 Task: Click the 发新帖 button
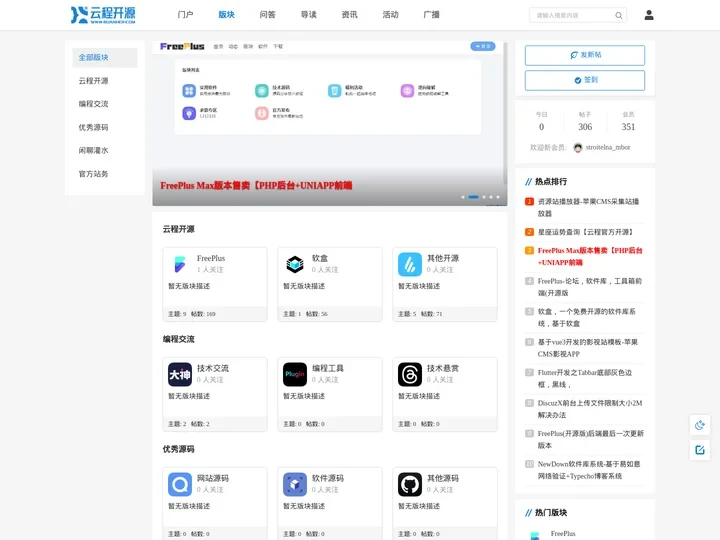pos(585,55)
